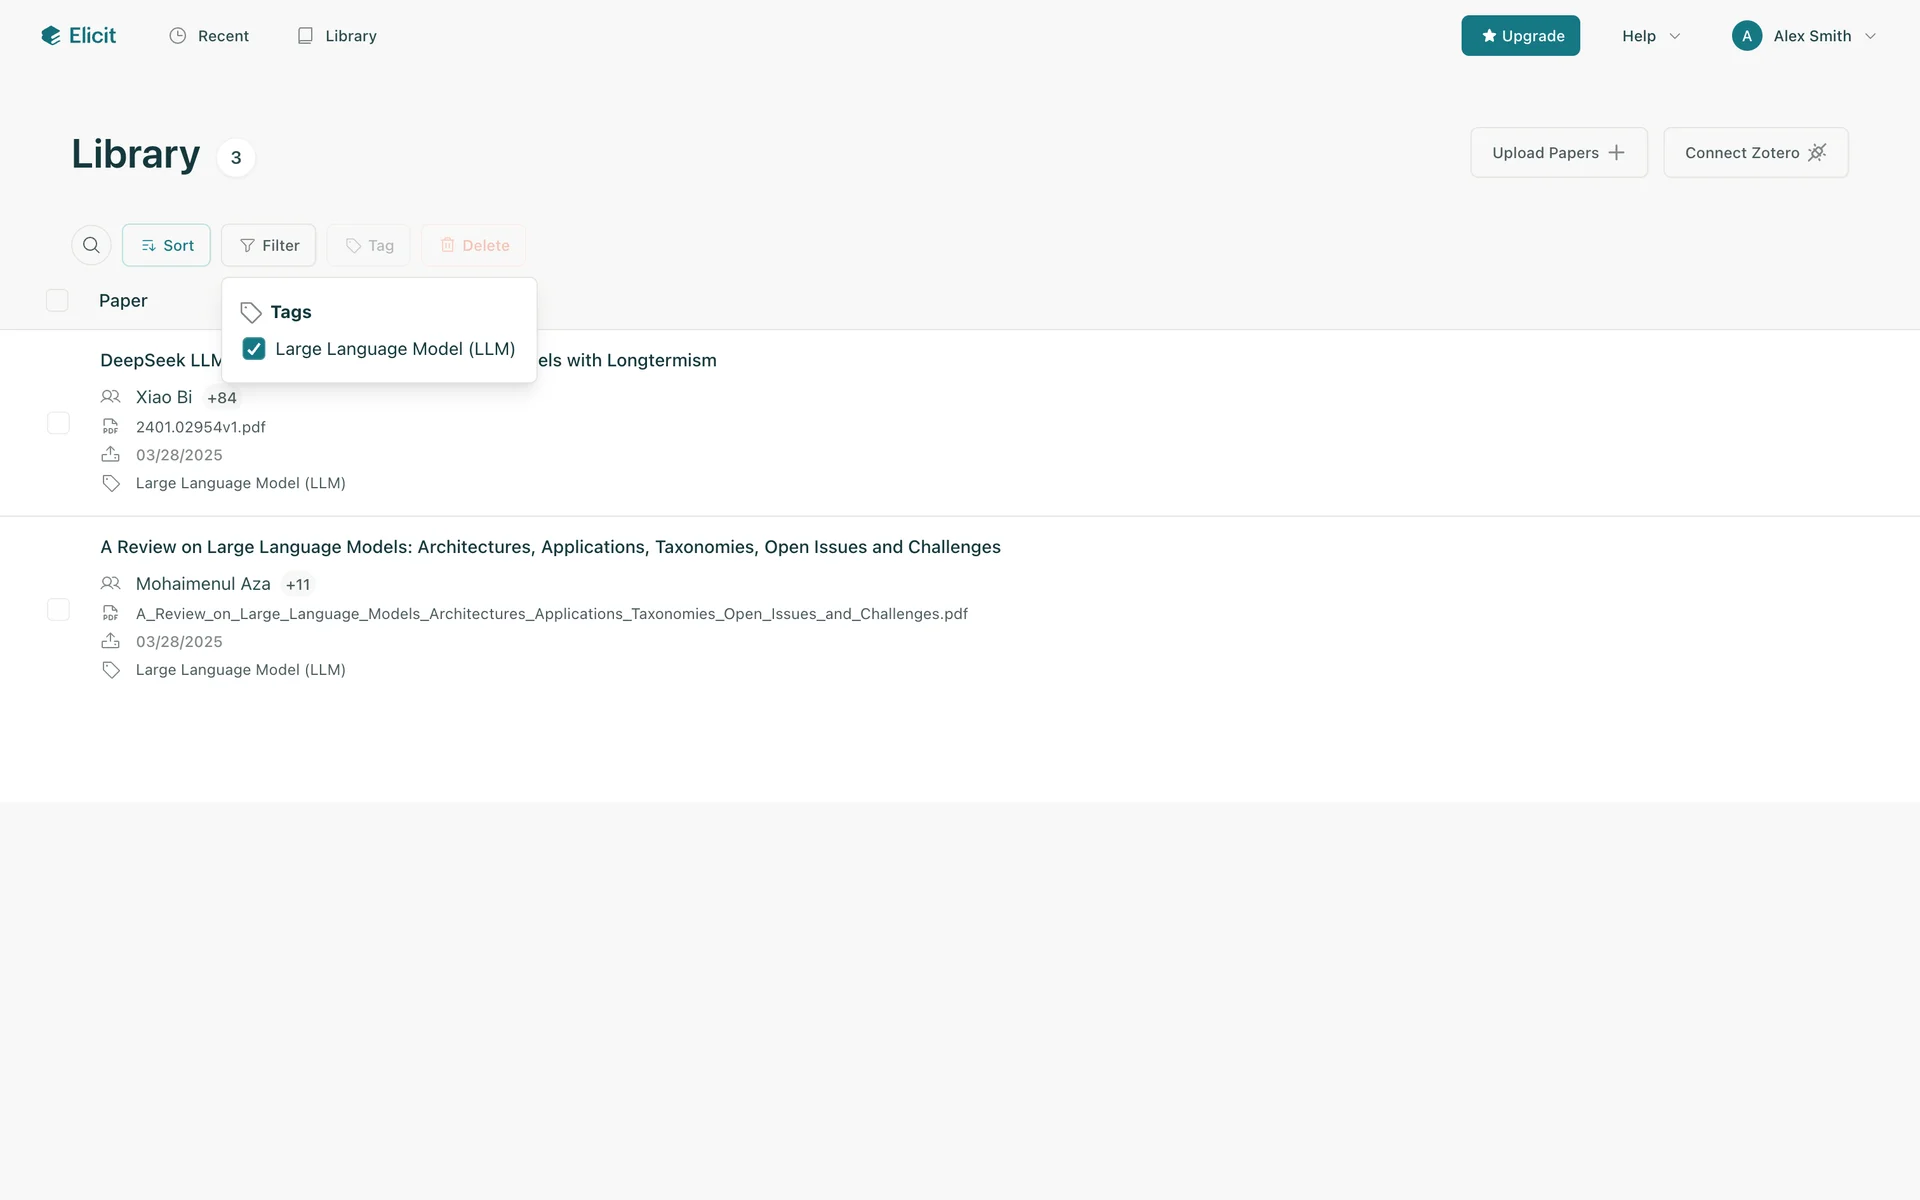Open the Sort options dropdown
The height and width of the screenshot is (1200, 1920).
click(x=166, y=245)
